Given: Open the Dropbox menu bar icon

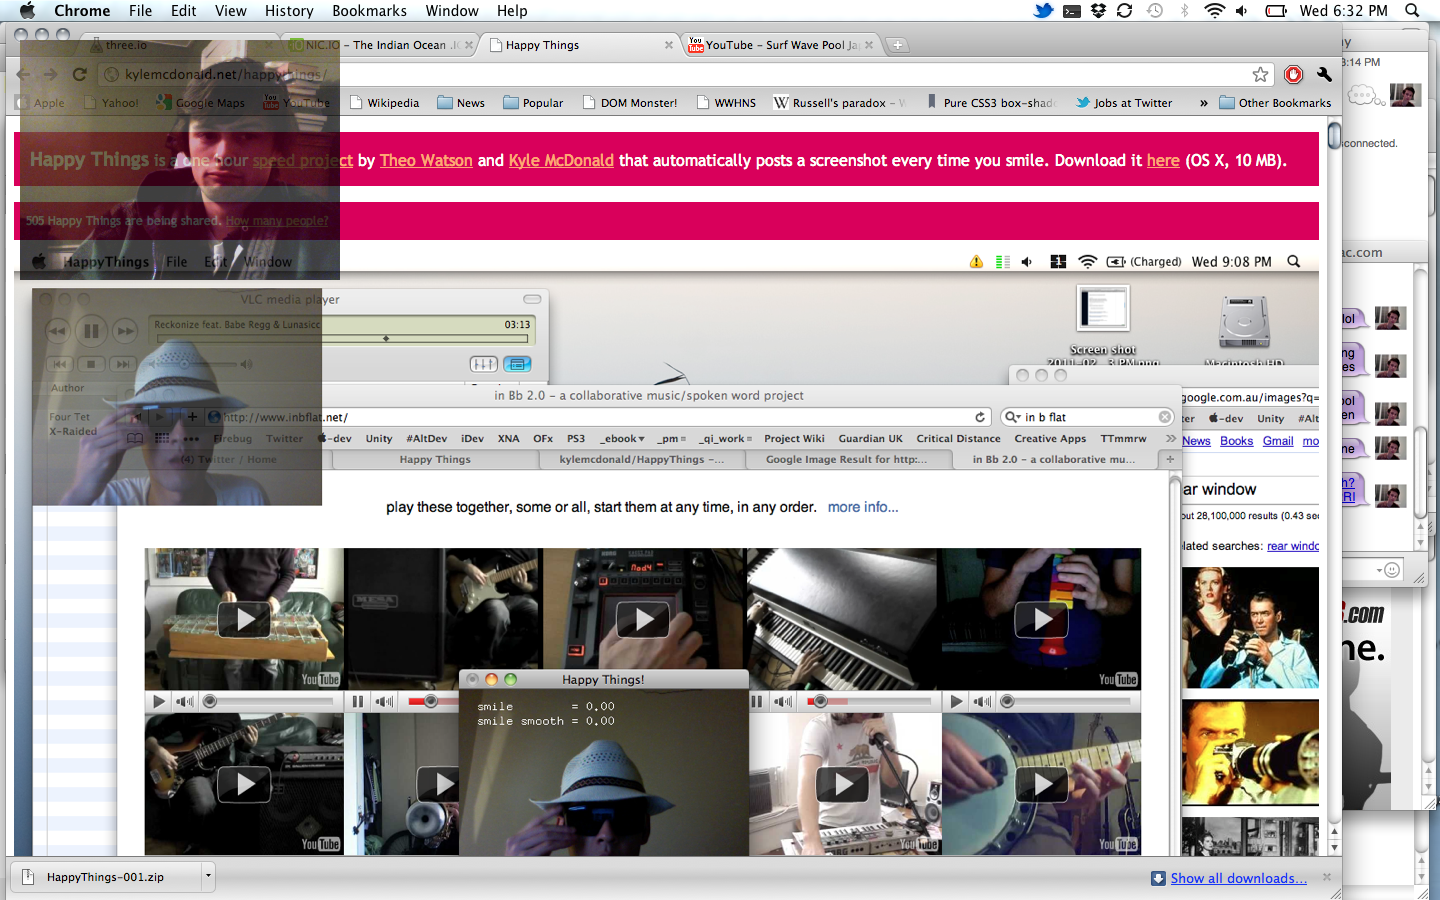Looking at the screenshot, I should tap(1098, 11).
